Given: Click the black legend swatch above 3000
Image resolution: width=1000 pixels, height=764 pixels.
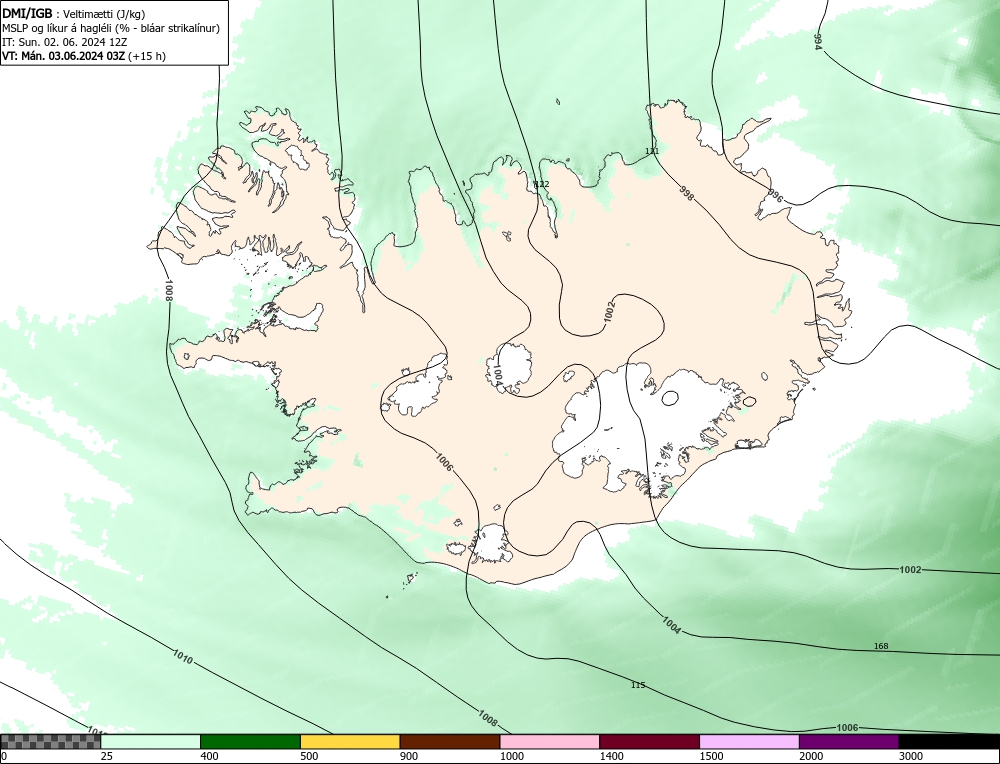Looking at the screenshot, I should 950,741.
